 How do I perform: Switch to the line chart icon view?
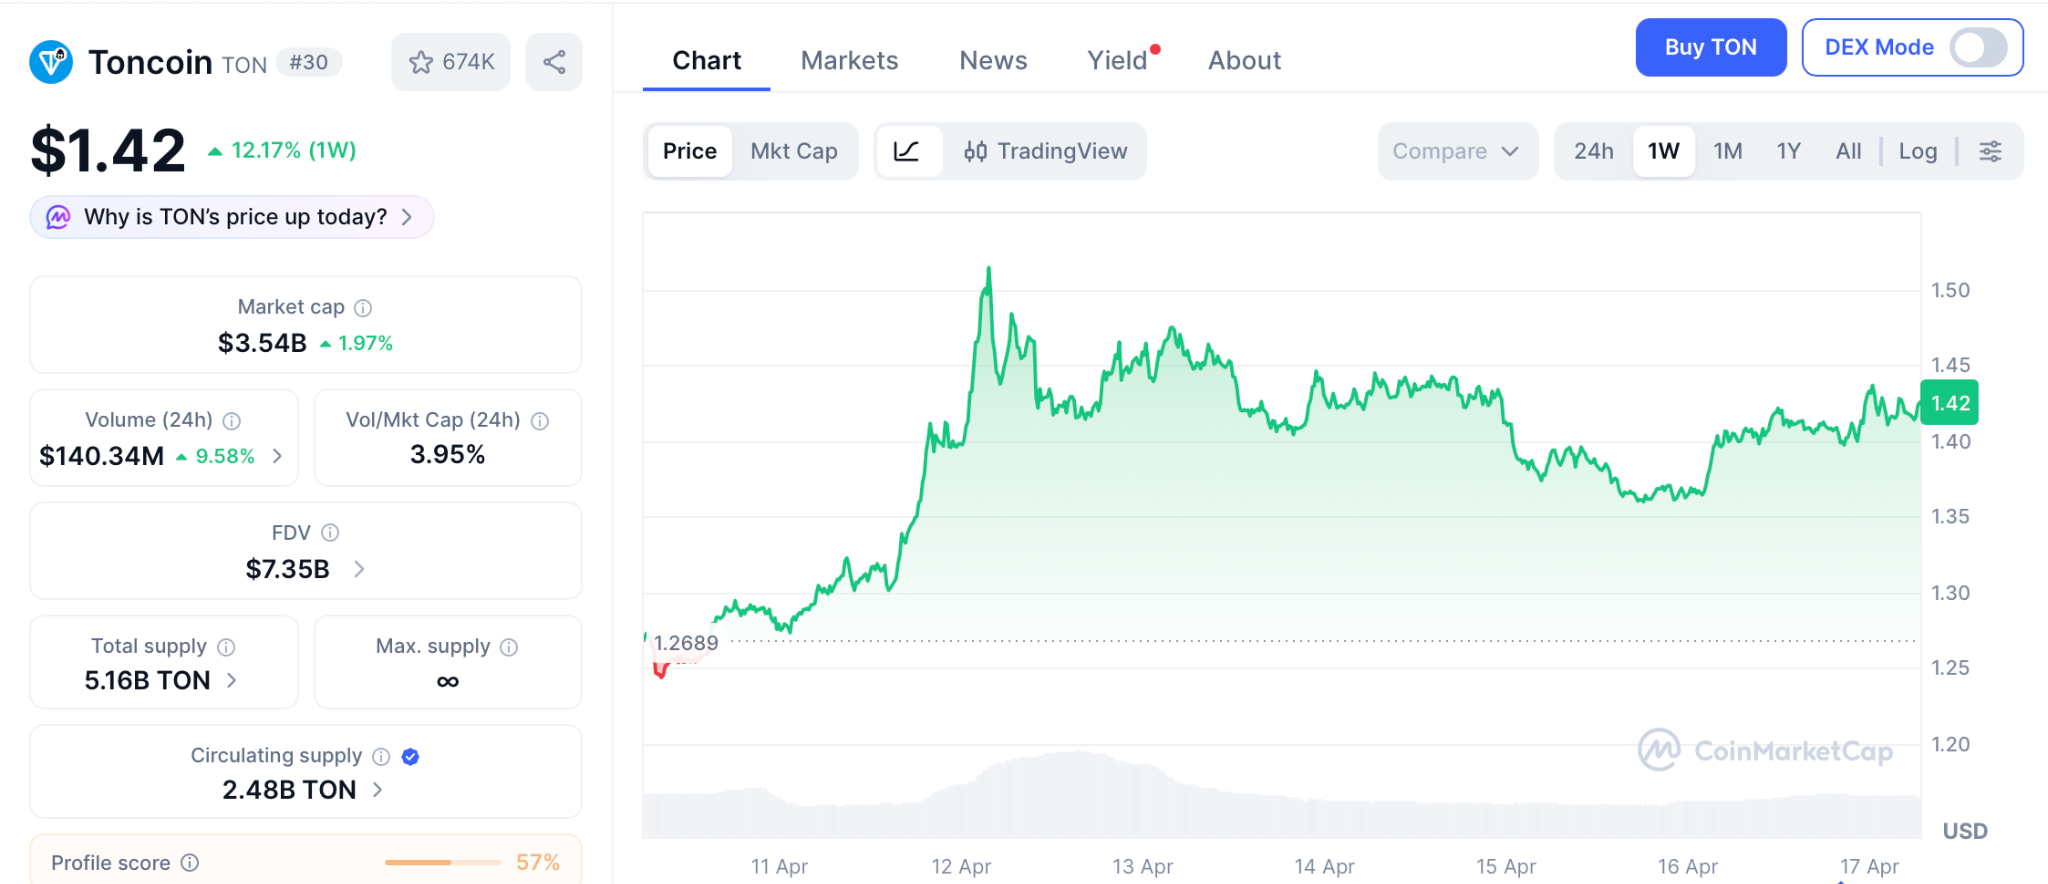point(907,151)
